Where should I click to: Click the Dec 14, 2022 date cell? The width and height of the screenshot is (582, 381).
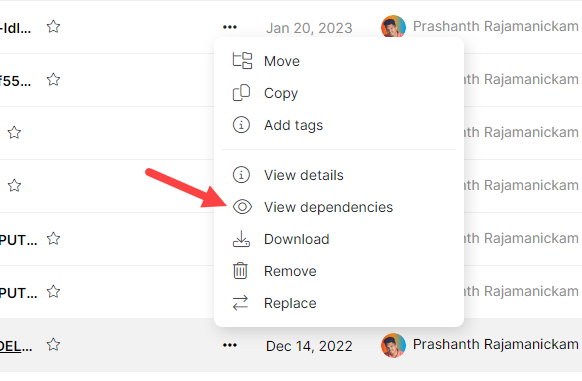point(309,346)
